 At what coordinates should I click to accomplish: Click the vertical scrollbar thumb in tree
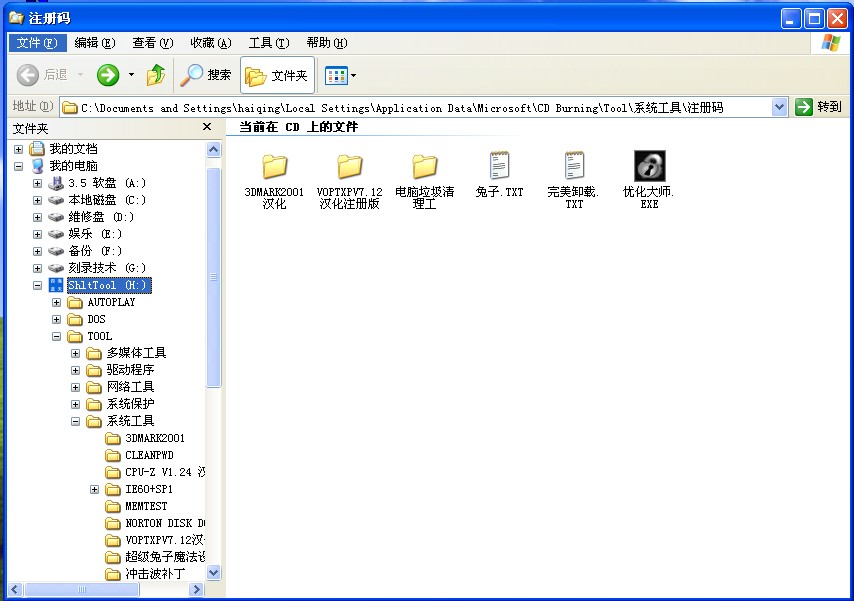point(214,277)
